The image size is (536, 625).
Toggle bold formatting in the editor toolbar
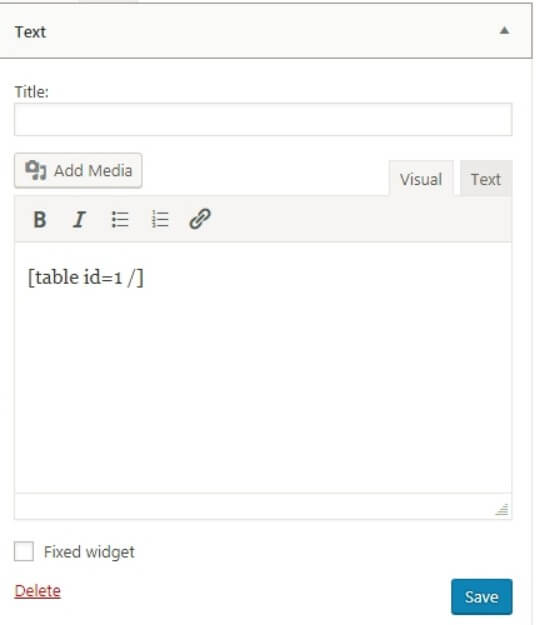coord(39,219)
